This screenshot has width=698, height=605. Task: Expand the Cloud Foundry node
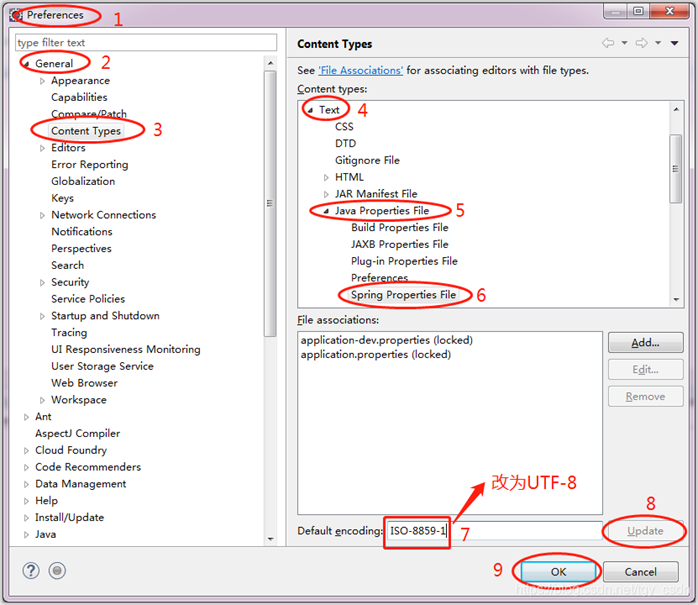click(26, 451)
